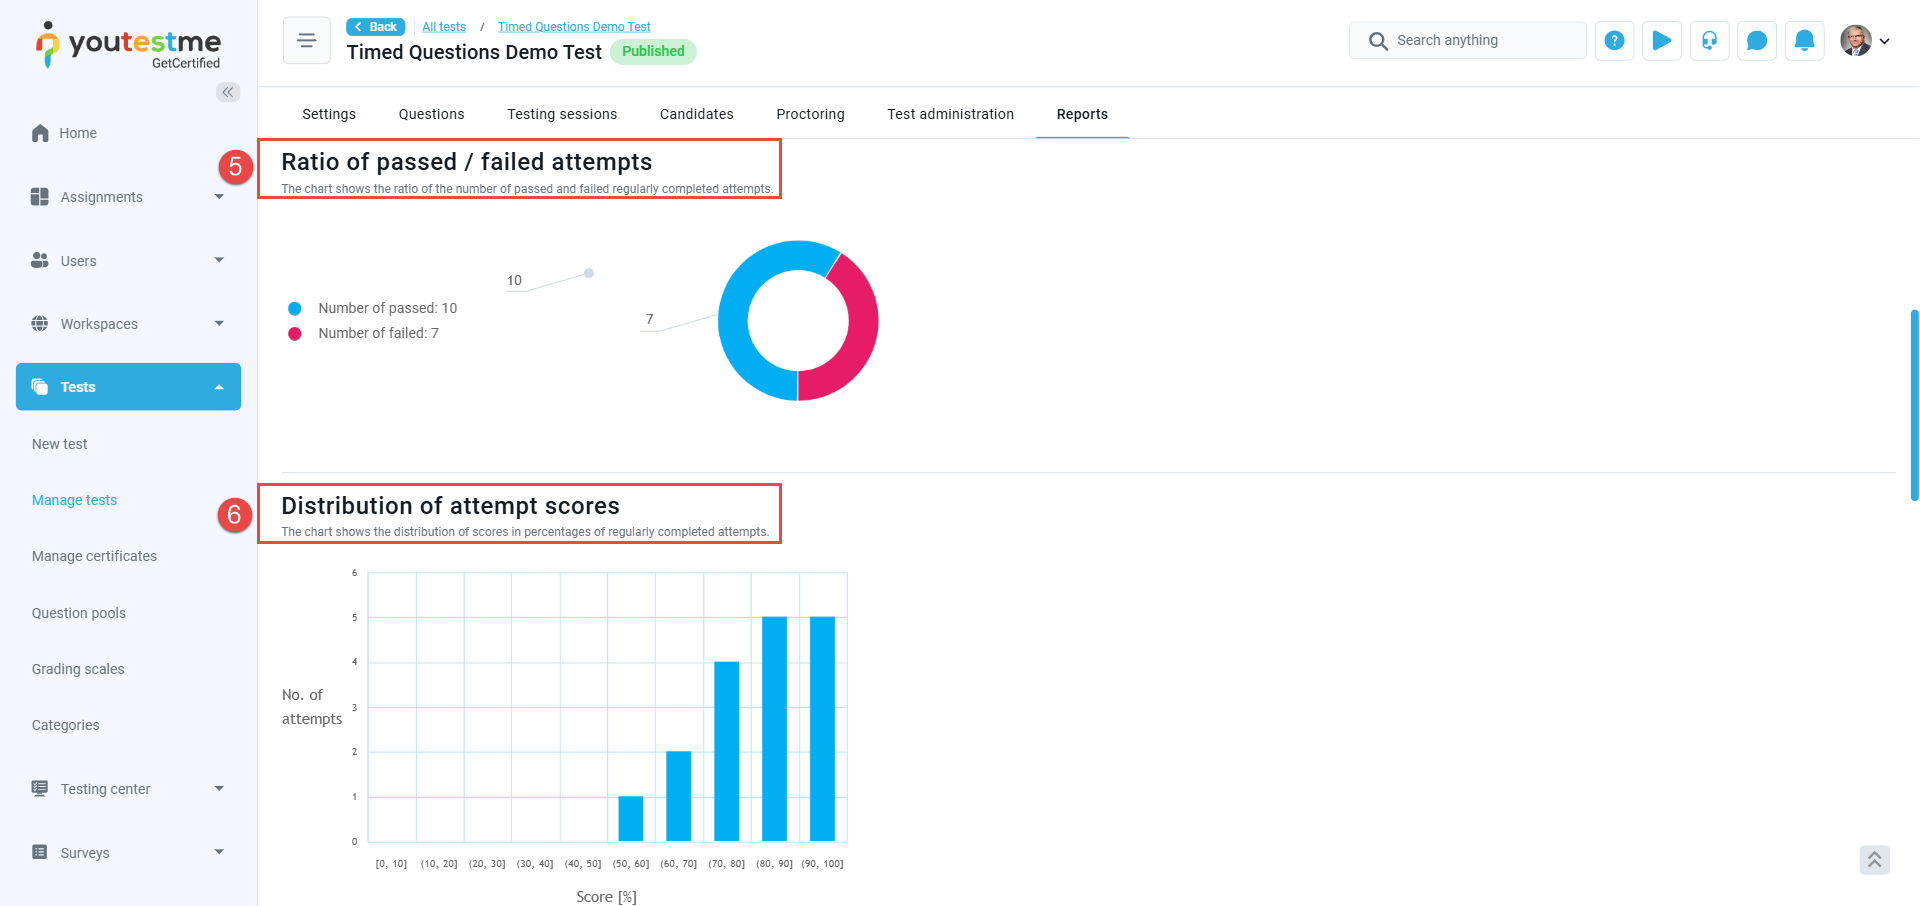Click the 'Number of failed: 7' legend text
Screen dimensions: 1920x906
pos(378,334)
